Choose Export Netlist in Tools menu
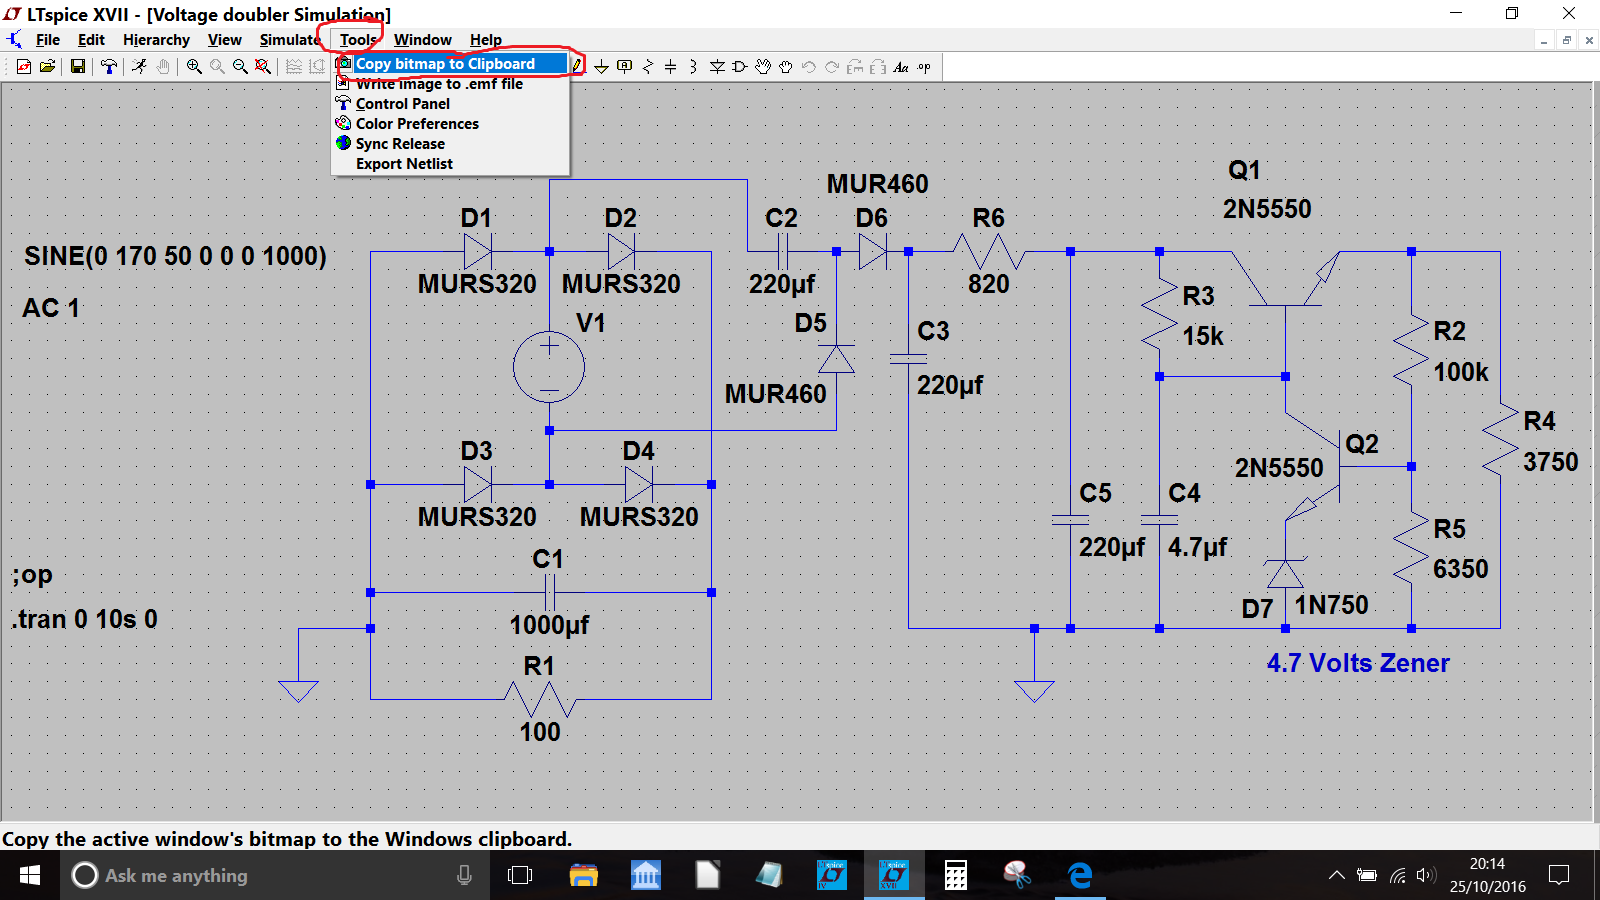Screen dimensions: 1600x900 pyautogui.click(x=451, y=164)
